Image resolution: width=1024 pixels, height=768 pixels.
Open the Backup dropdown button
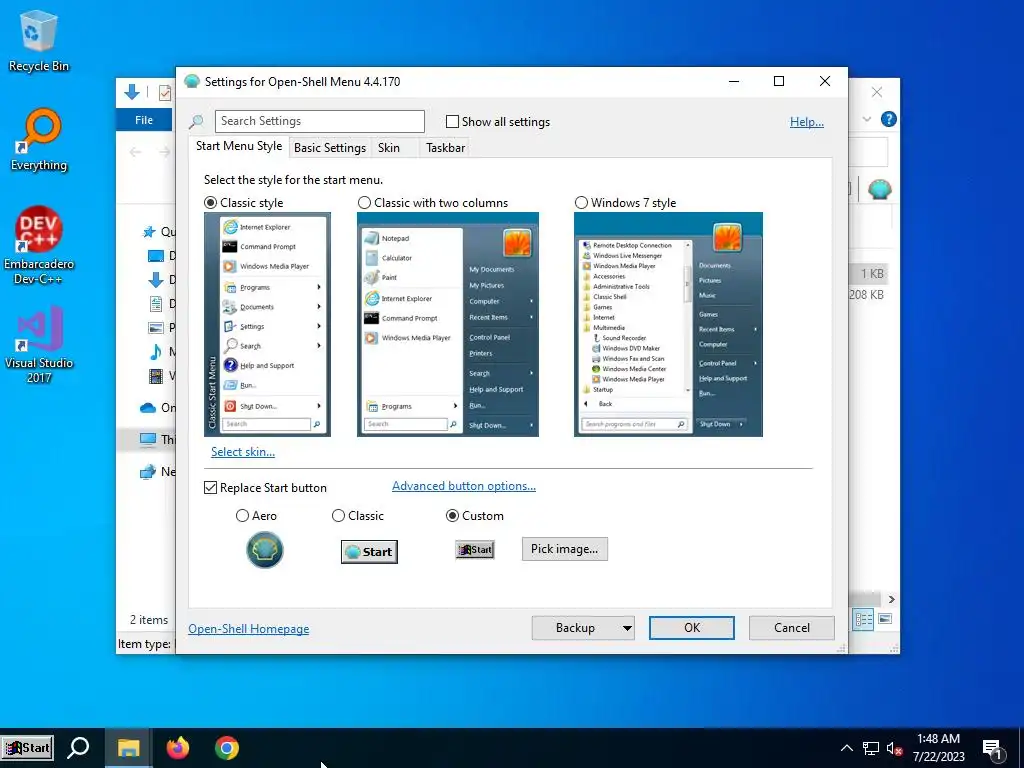tap(583, 628)
